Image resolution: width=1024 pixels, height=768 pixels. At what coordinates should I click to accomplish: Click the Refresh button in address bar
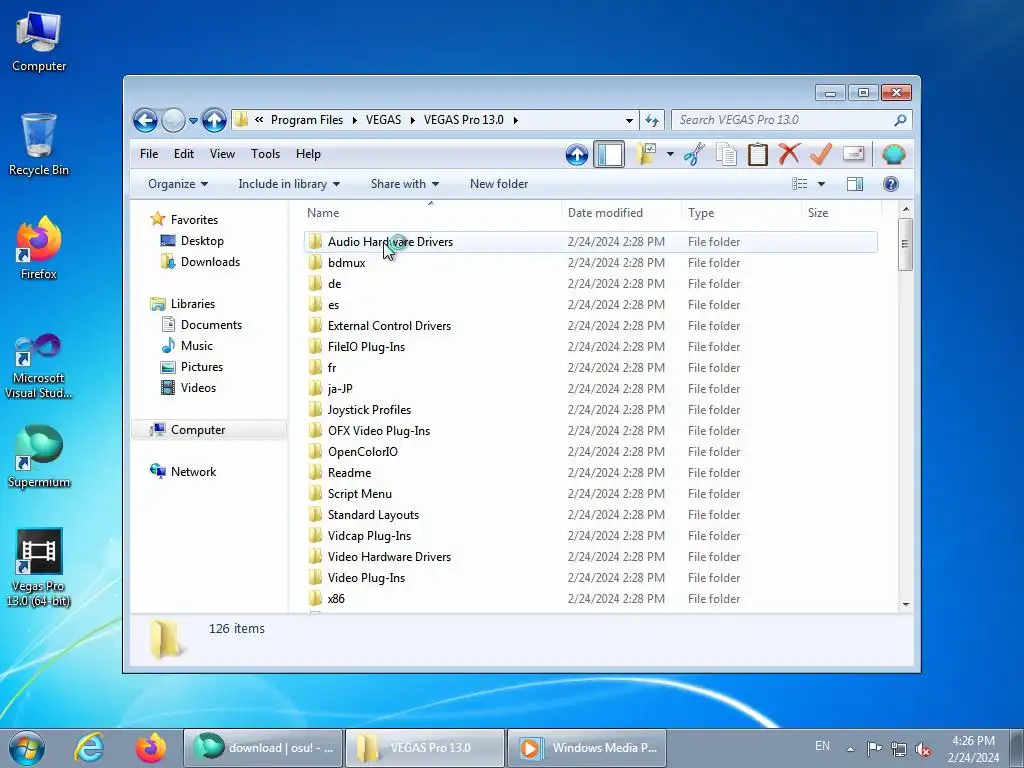(652, 120)
